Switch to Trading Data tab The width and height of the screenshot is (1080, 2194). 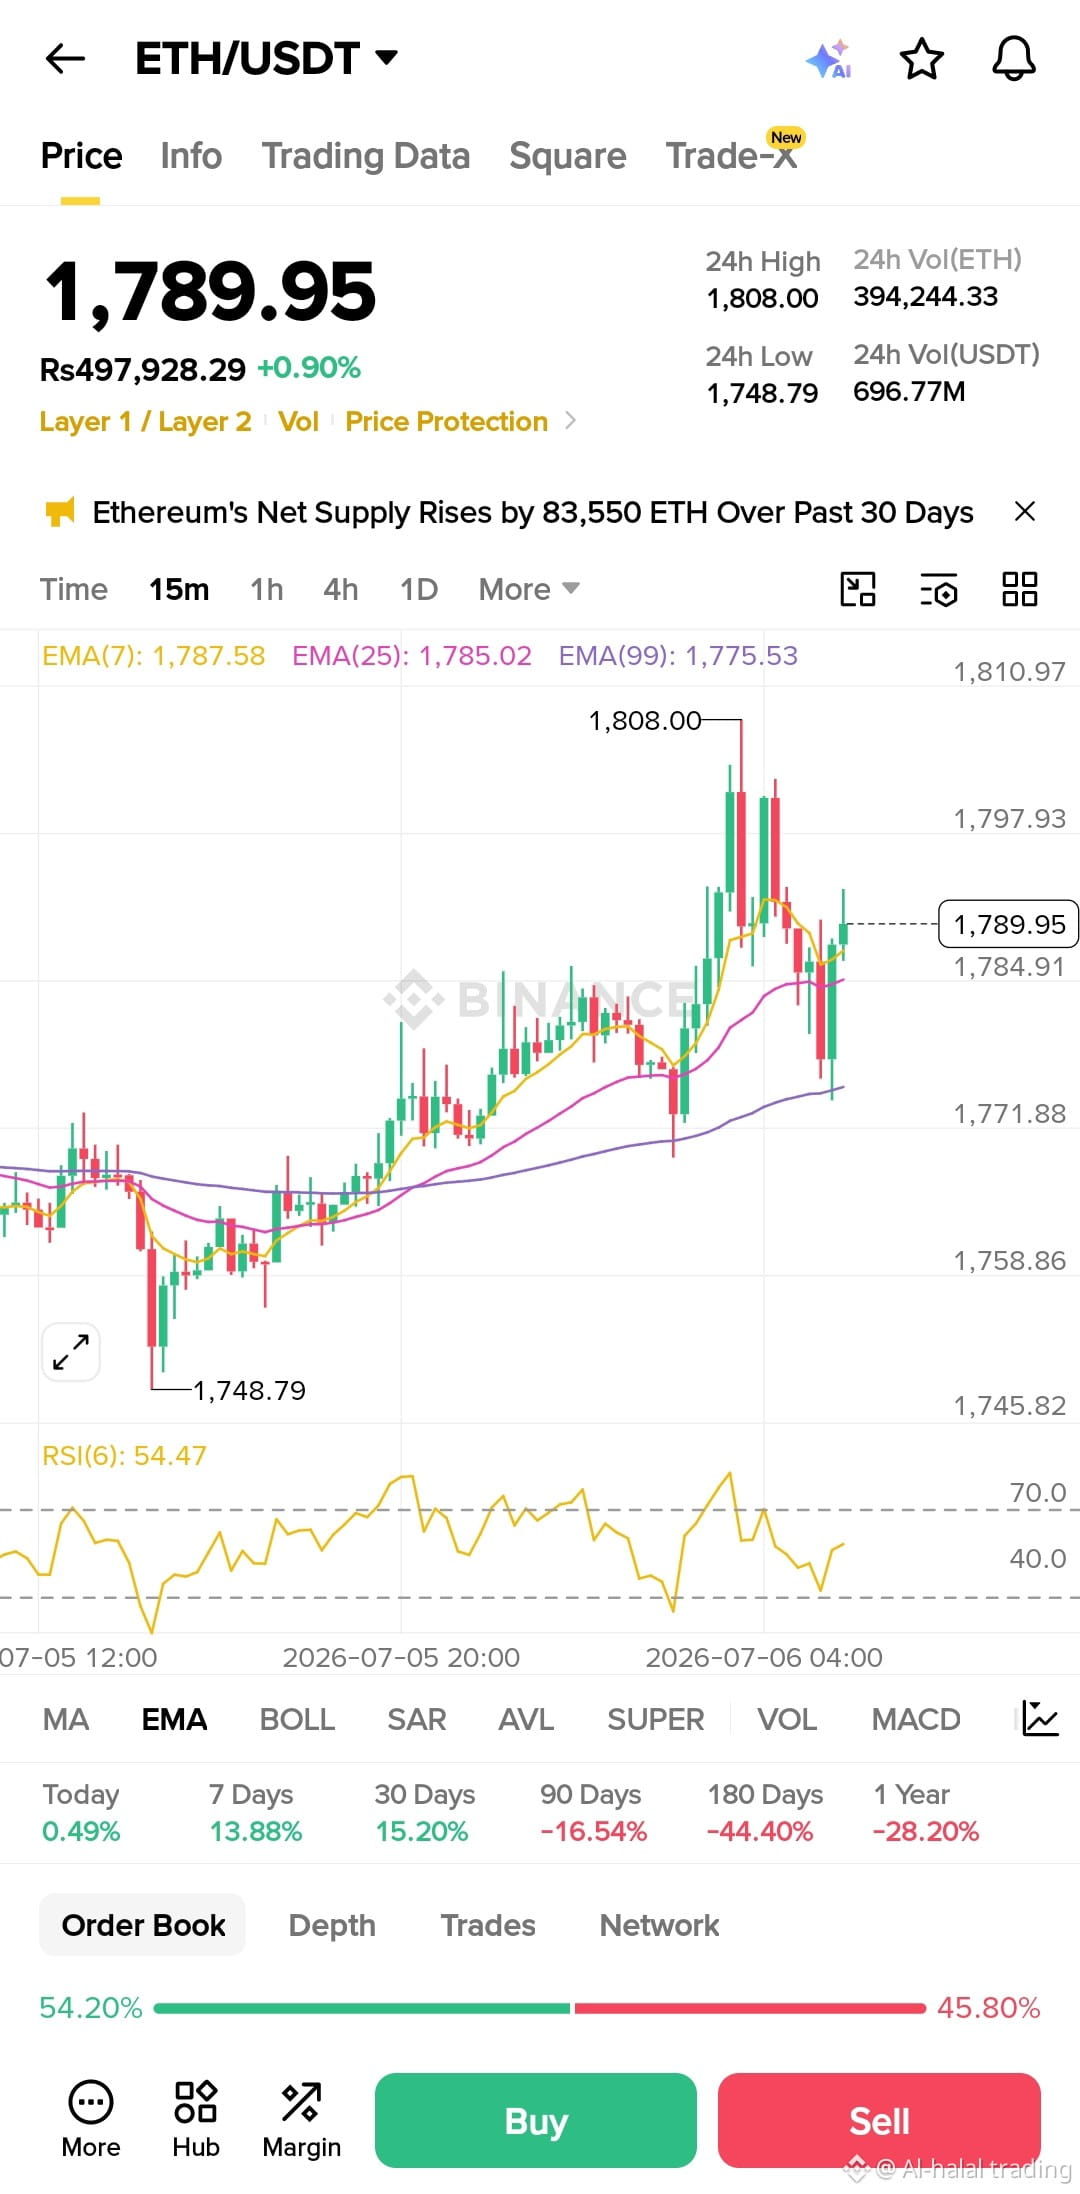click(366, 156)
